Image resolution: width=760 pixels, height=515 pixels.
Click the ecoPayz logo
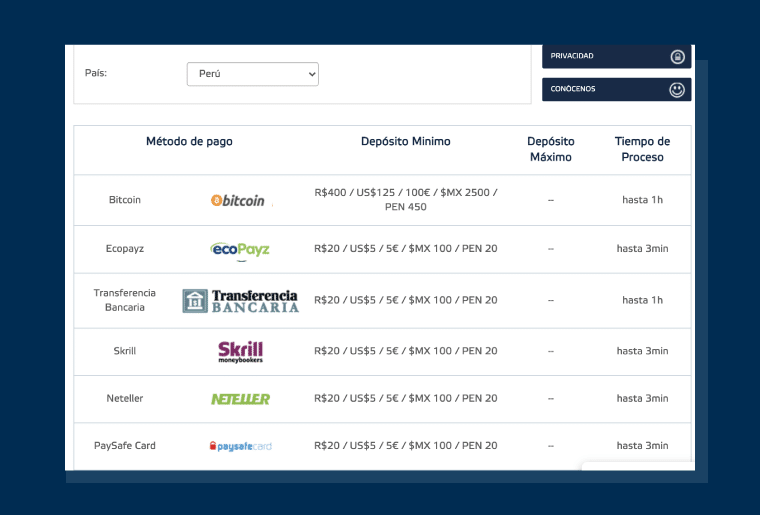click(240, 250)
